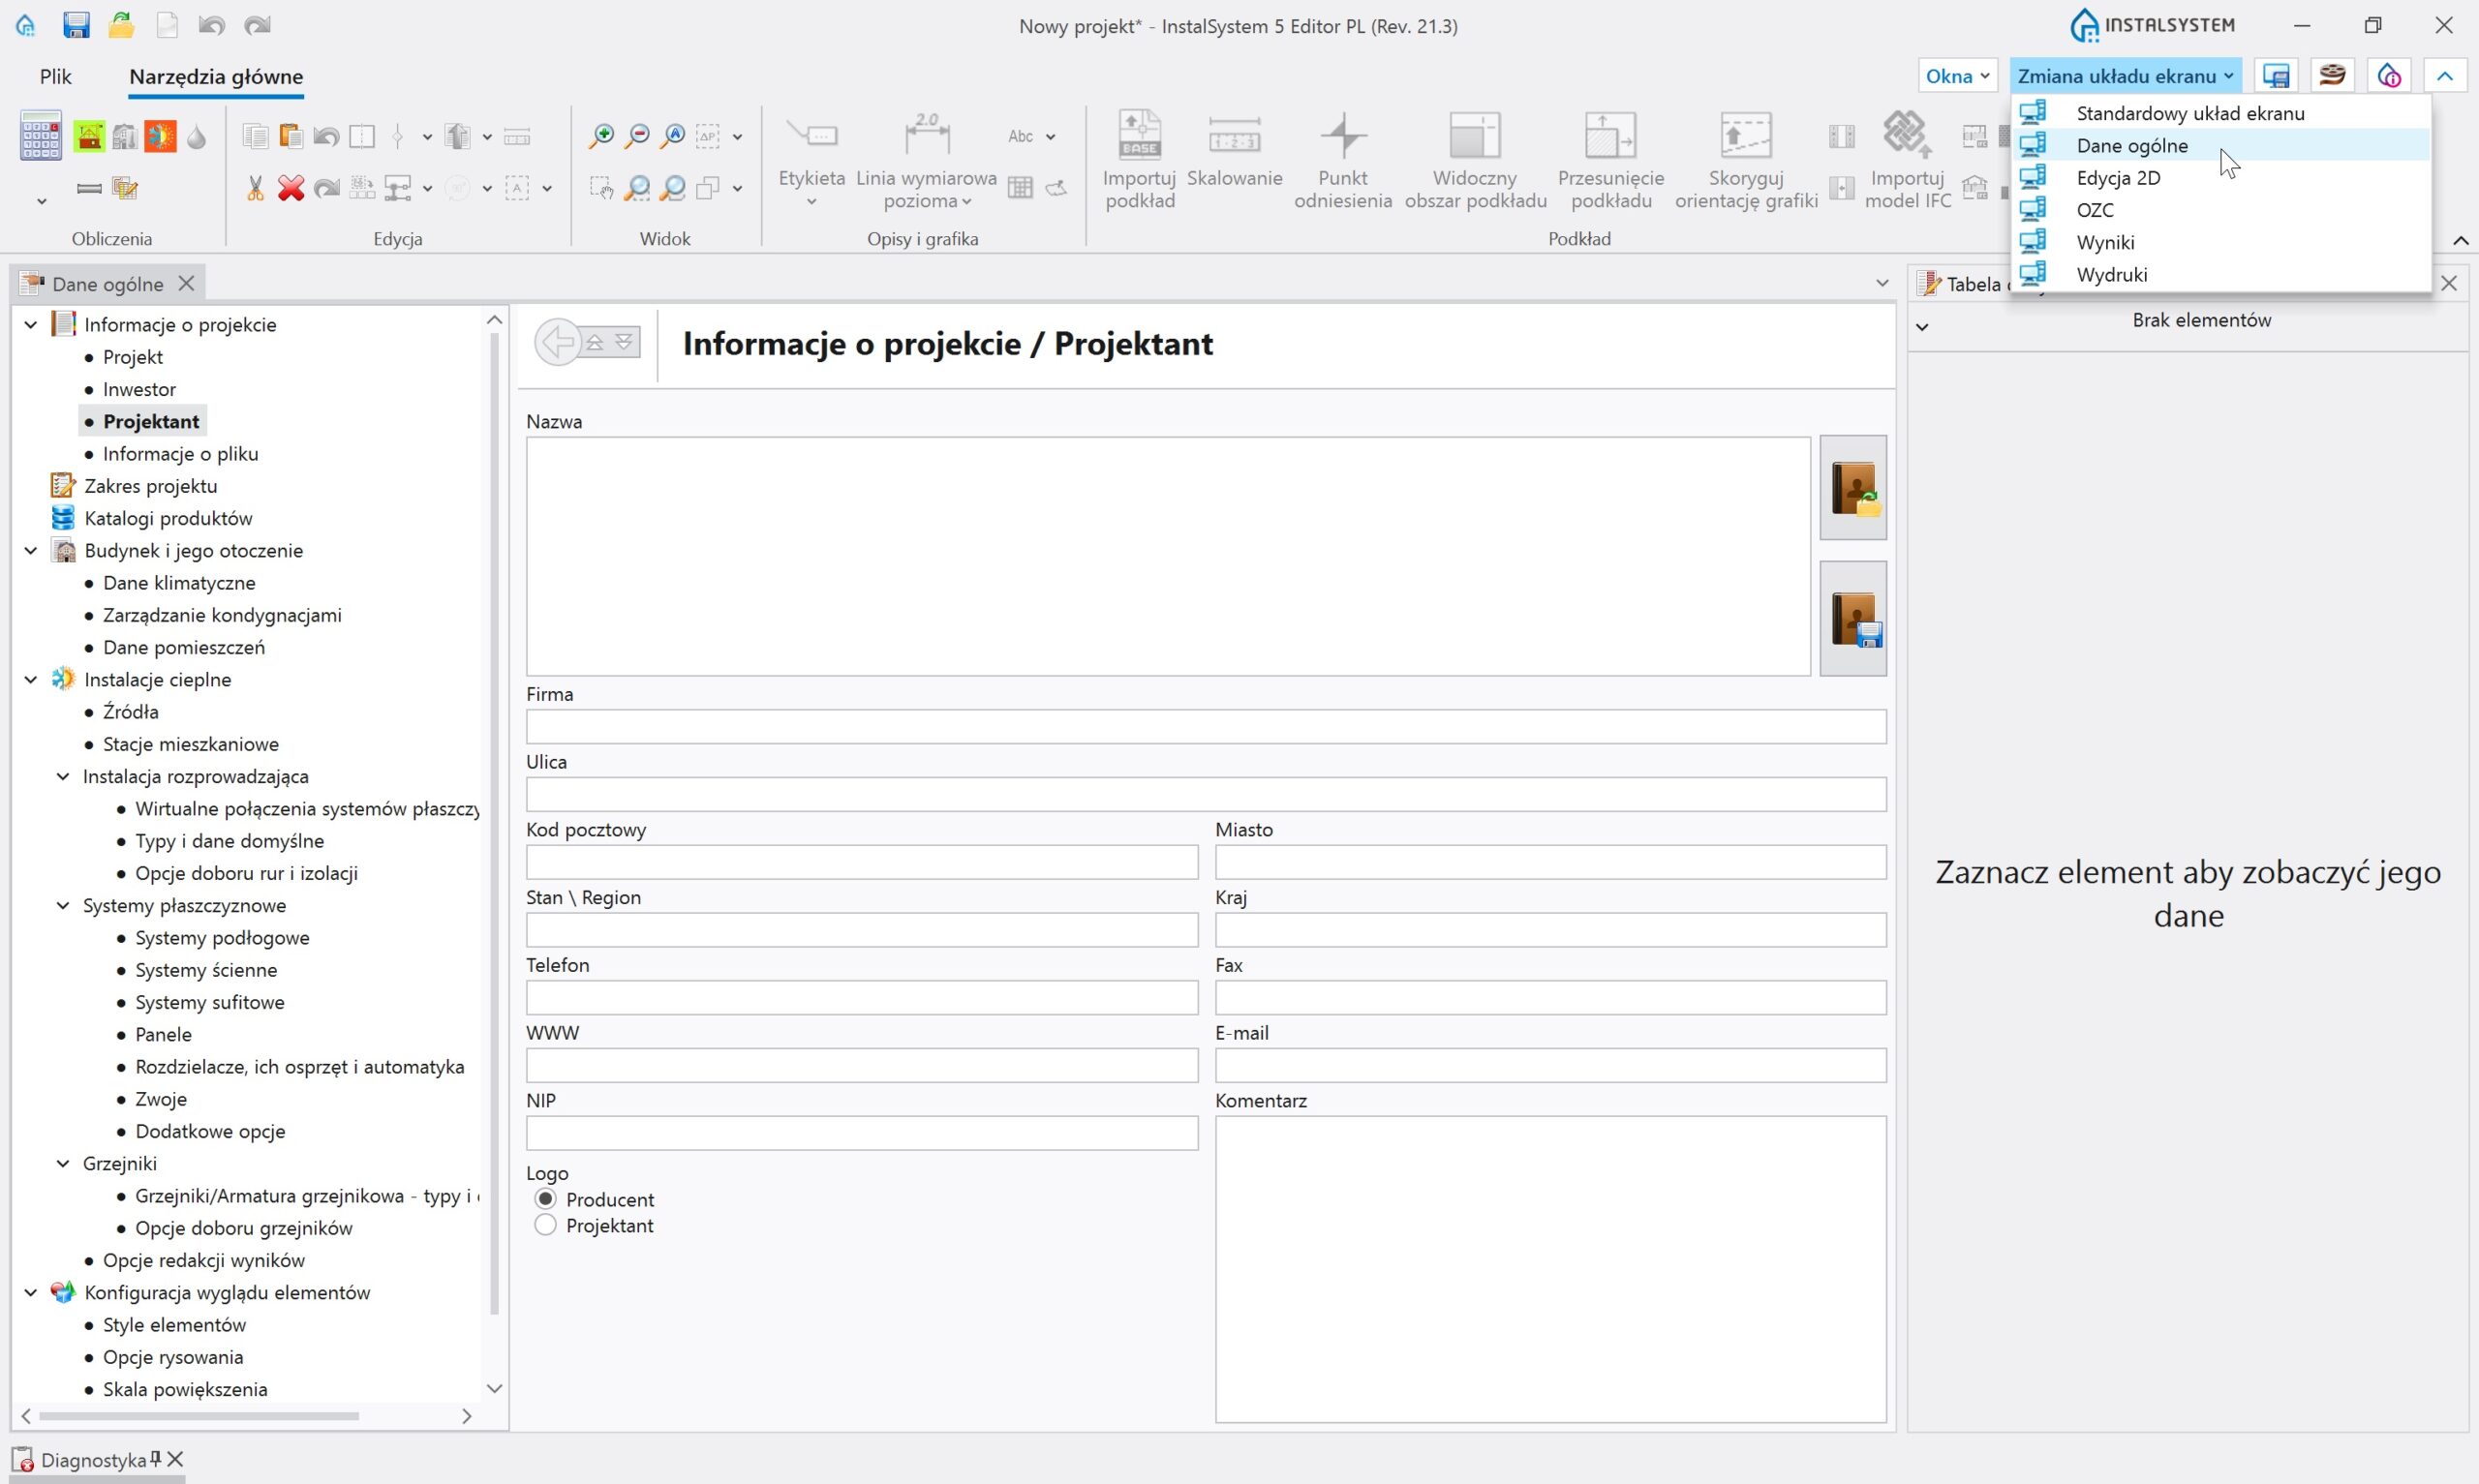Click the copy pages icon in Edycja
The height and width of the screenshot is (1484, 2479).
pos(255,136)
